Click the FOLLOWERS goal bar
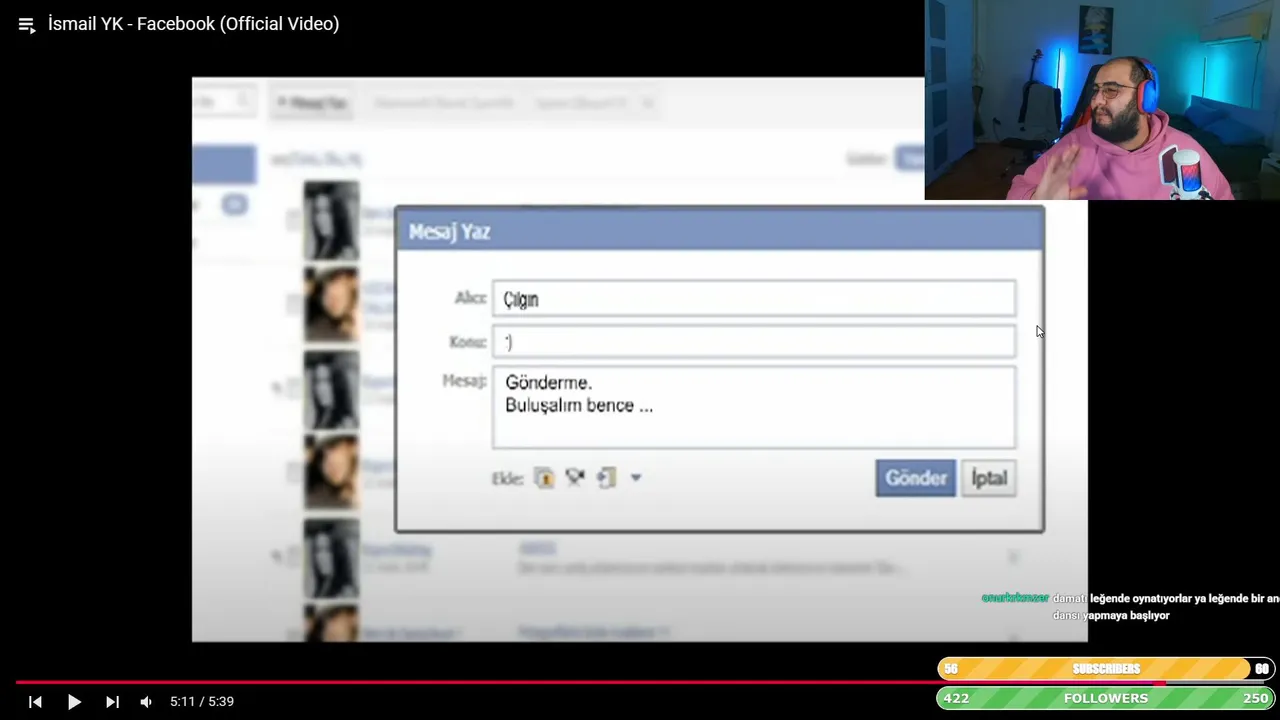 pyautogui.click(x=1106, y=698)
